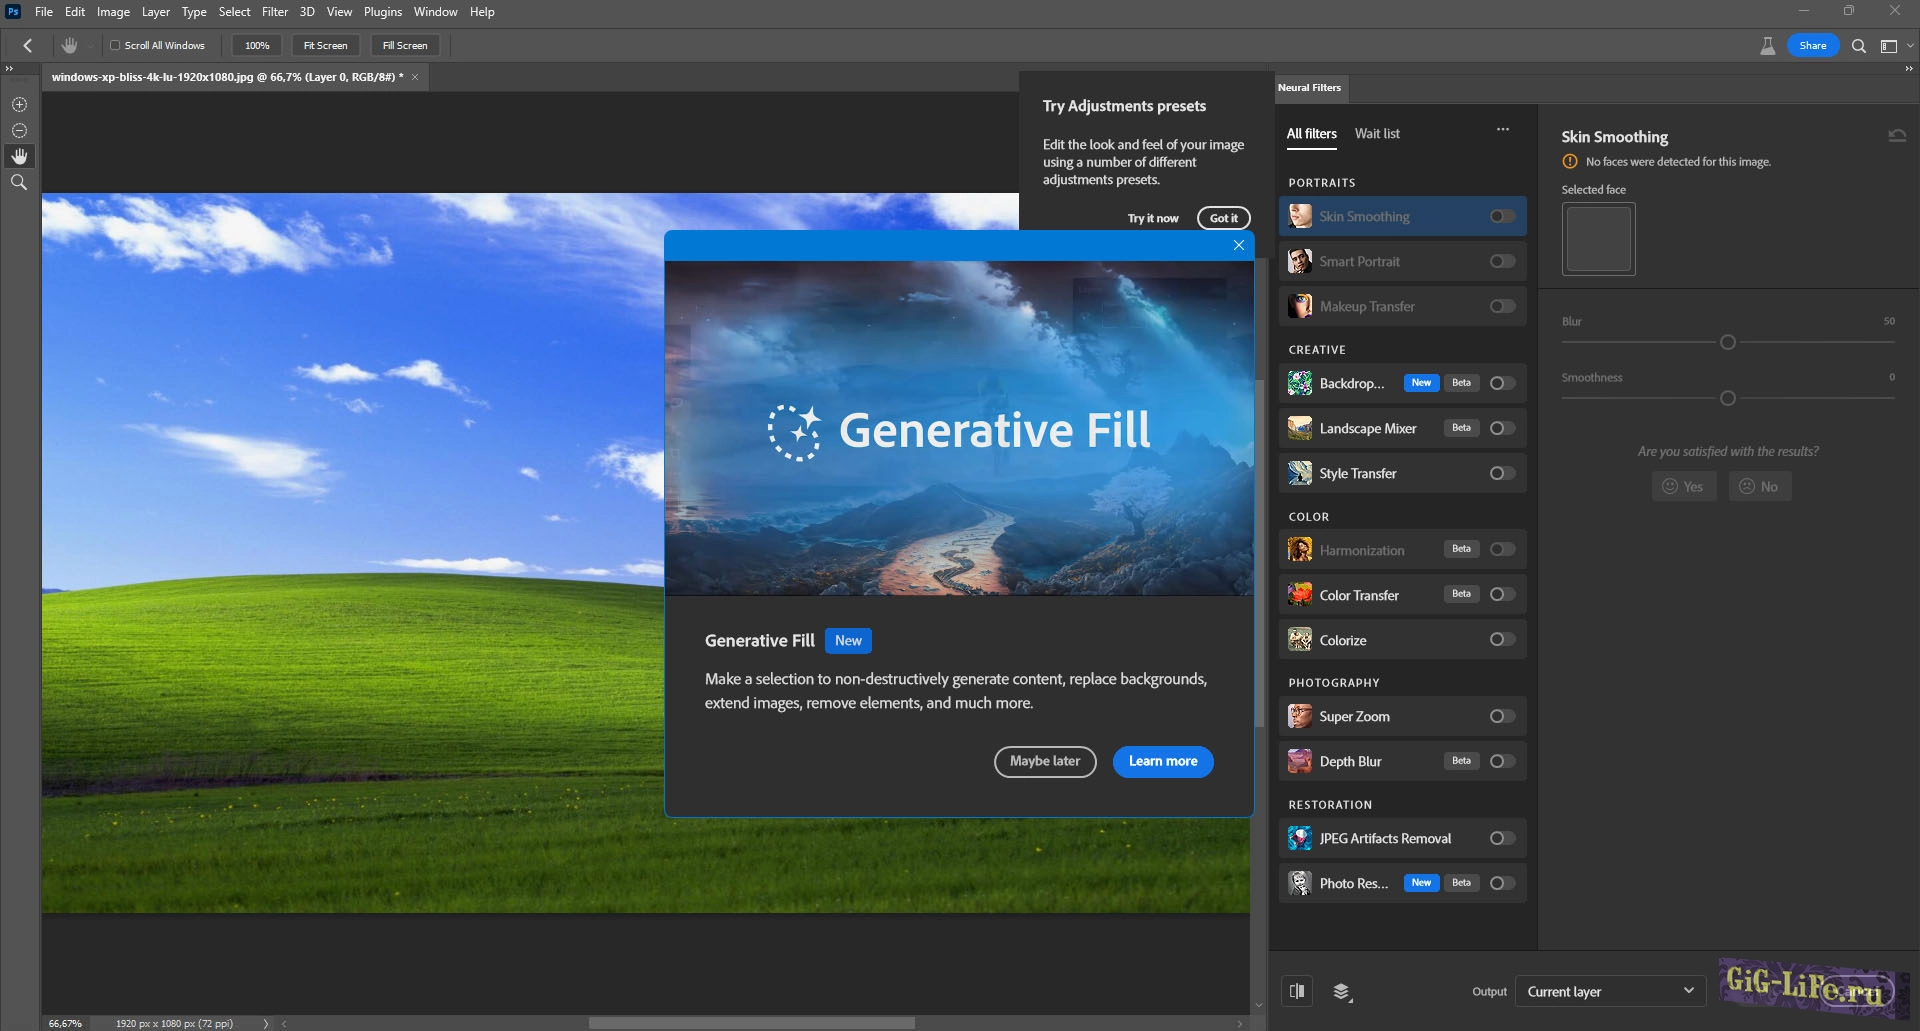
Task: Open the Filter menu
Action: pyautogui.click(x=274, y=12)
